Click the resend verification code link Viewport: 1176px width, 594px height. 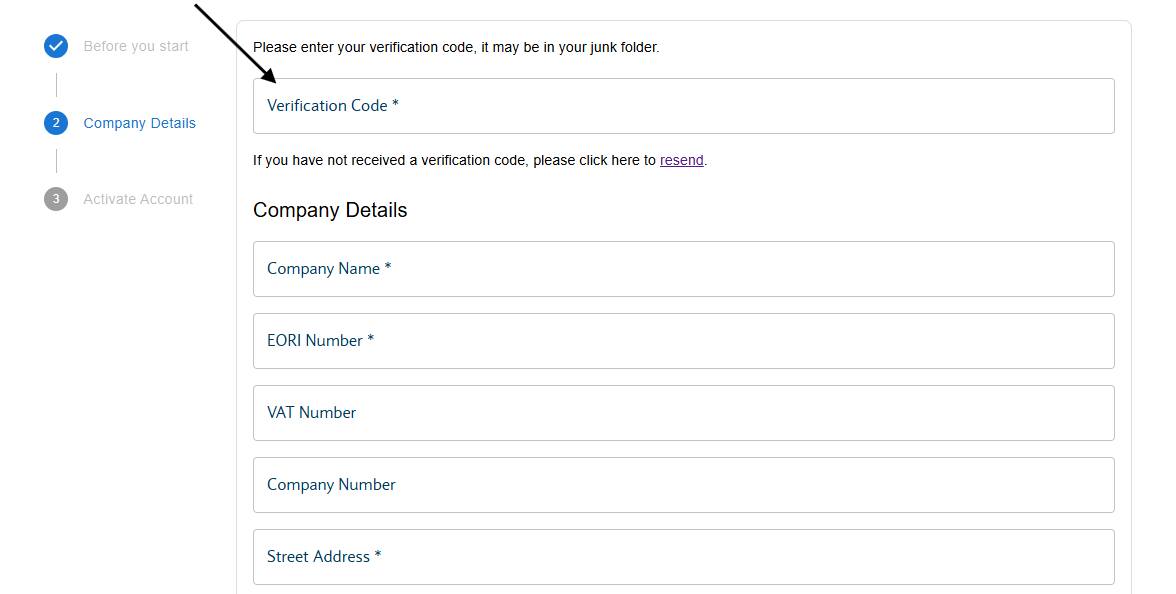point(681,160)
